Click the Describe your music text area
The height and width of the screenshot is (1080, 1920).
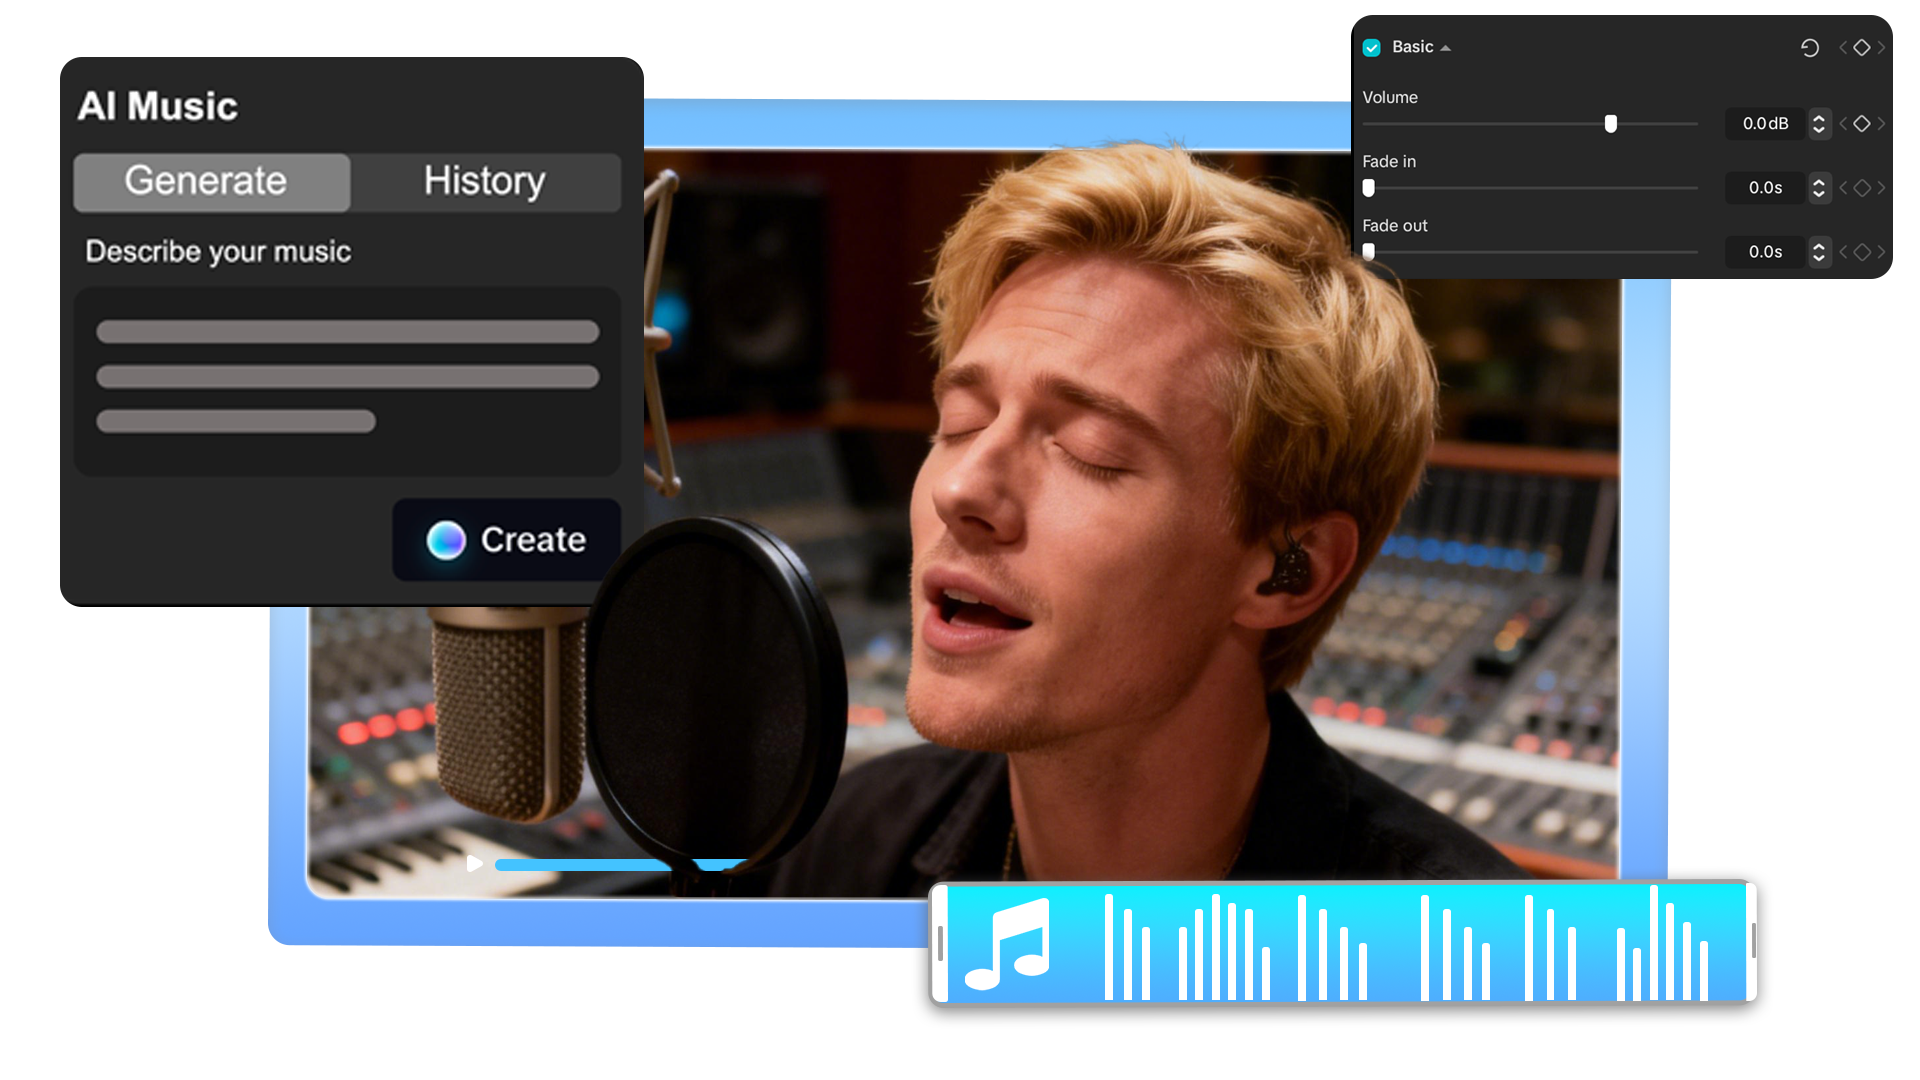pos(347,380)
